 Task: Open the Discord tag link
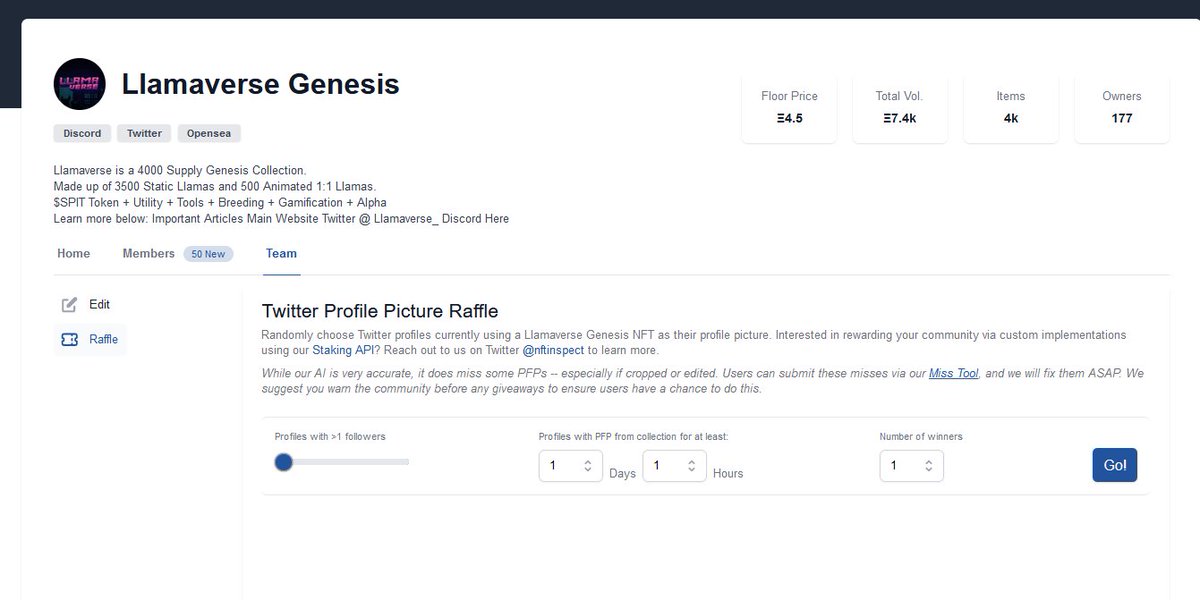(x=83, y=133)
